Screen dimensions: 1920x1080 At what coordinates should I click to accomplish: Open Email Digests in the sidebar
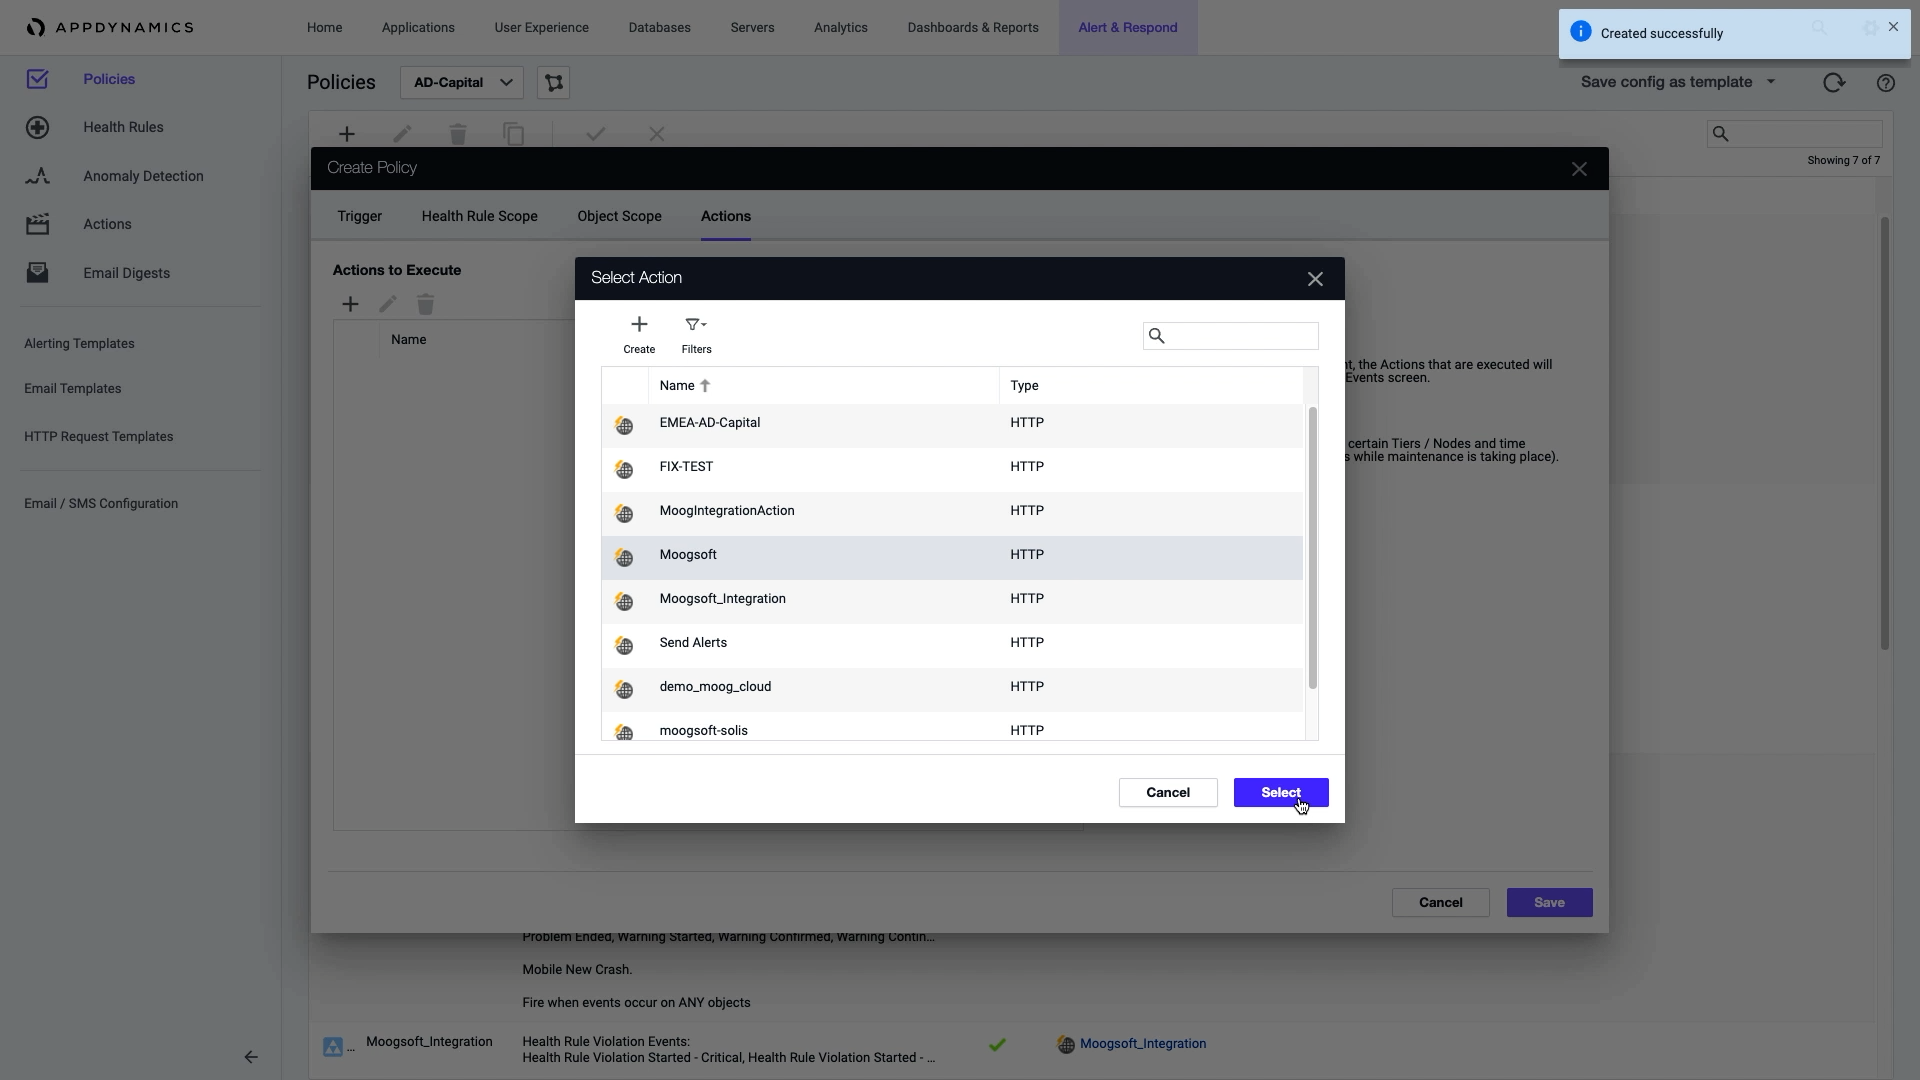click(126, 273)
